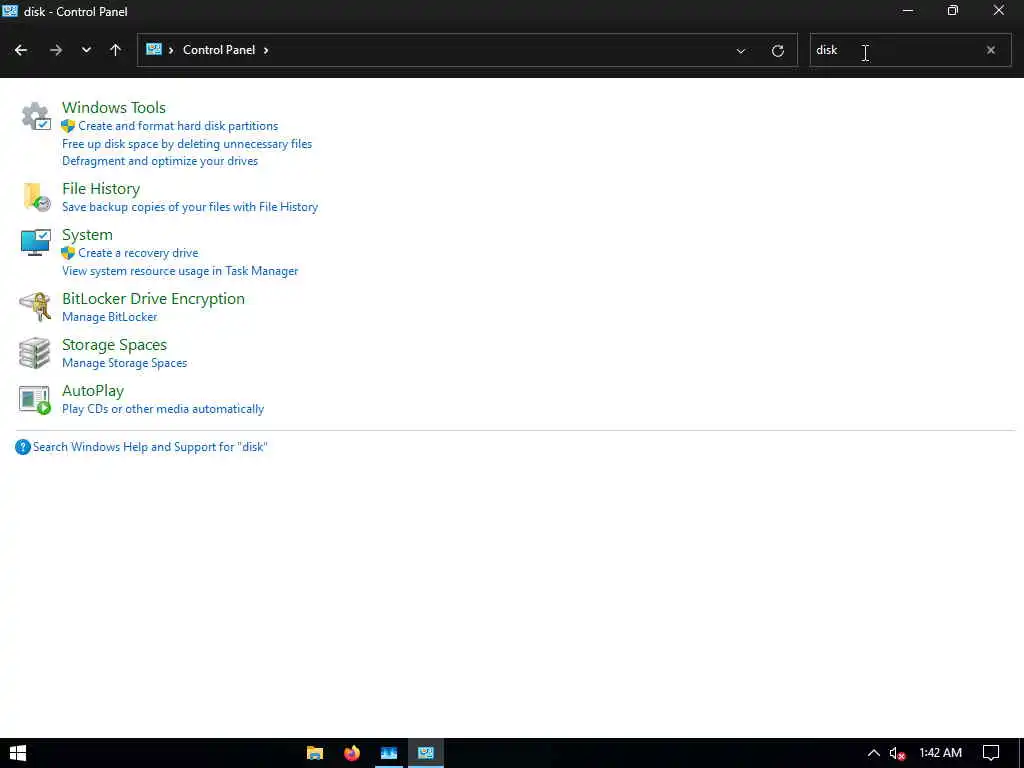Click the AutoPlay icon
Screen dimensions: 1024x768
tap(35, 400)
